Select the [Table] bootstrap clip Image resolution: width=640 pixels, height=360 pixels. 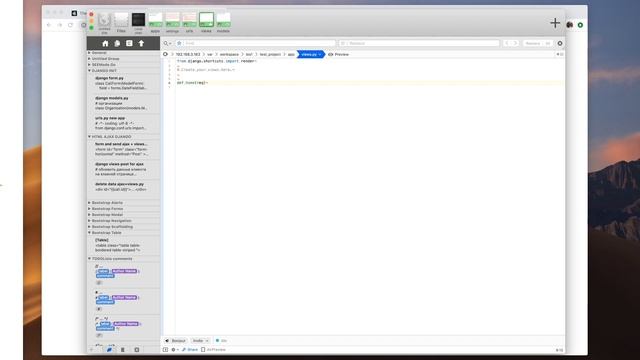[x=123, y=245]
